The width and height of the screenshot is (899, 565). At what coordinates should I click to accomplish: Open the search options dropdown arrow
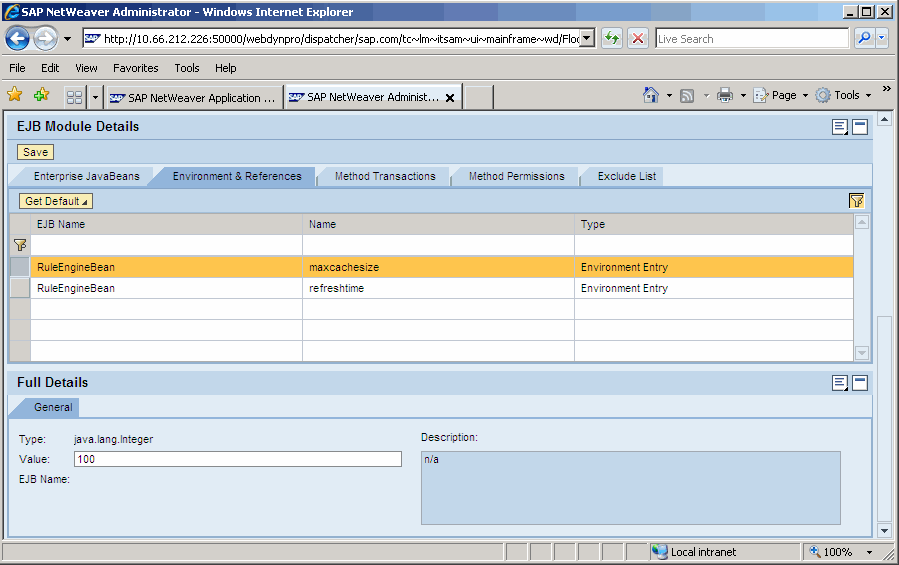coord(882,38)
